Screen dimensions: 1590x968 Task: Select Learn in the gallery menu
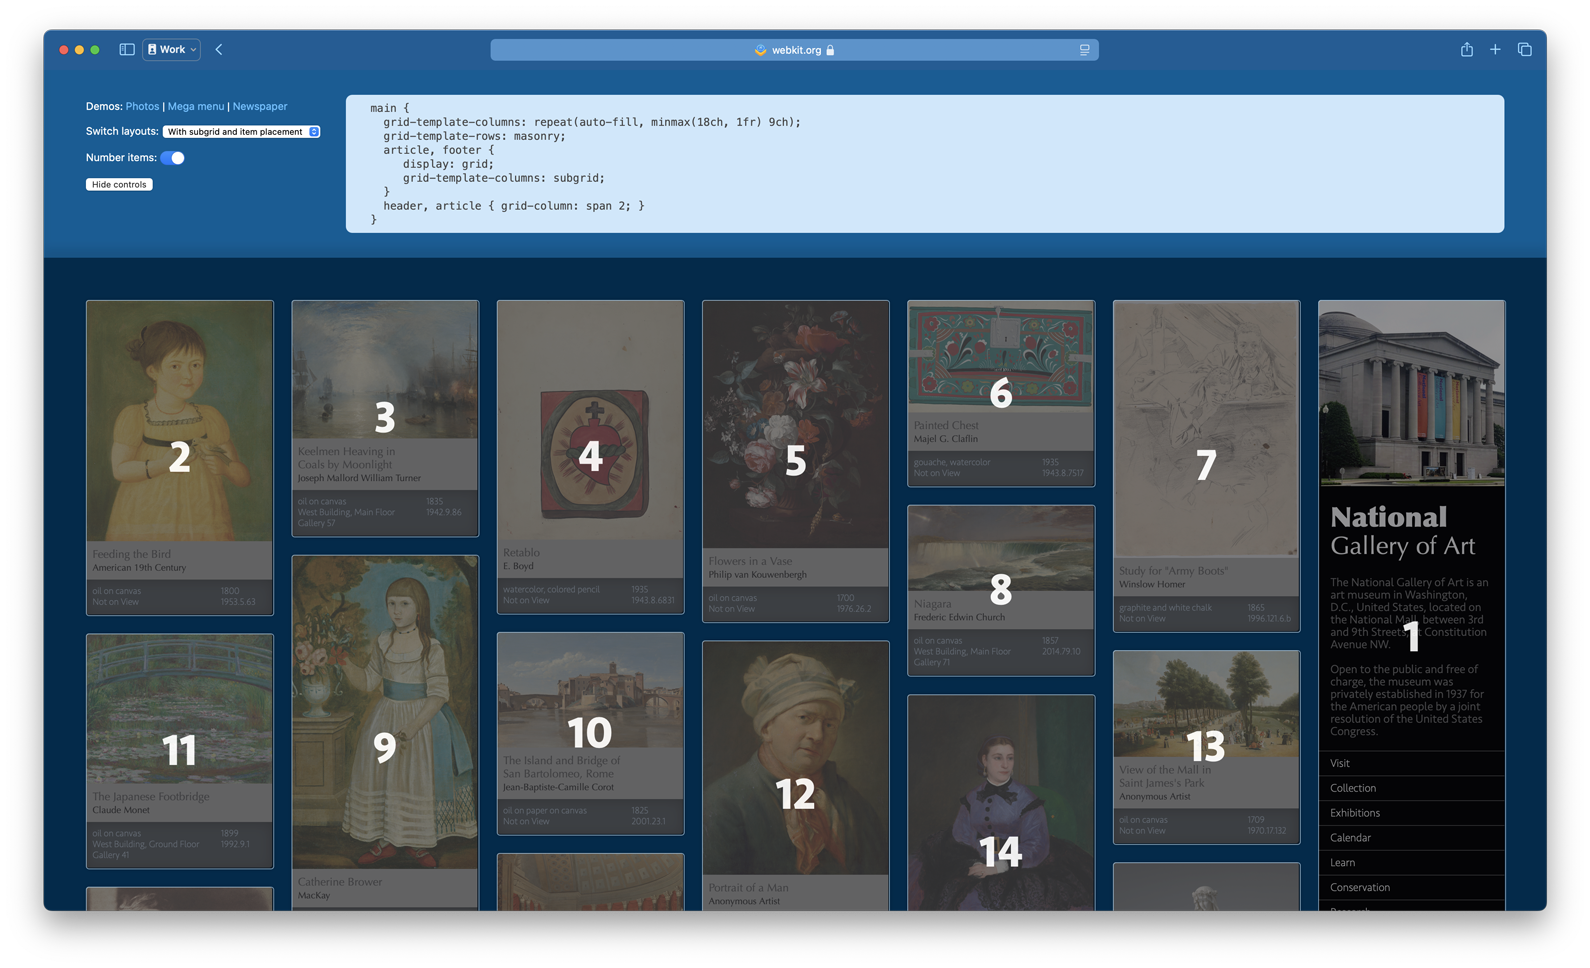click(1411, 863)
